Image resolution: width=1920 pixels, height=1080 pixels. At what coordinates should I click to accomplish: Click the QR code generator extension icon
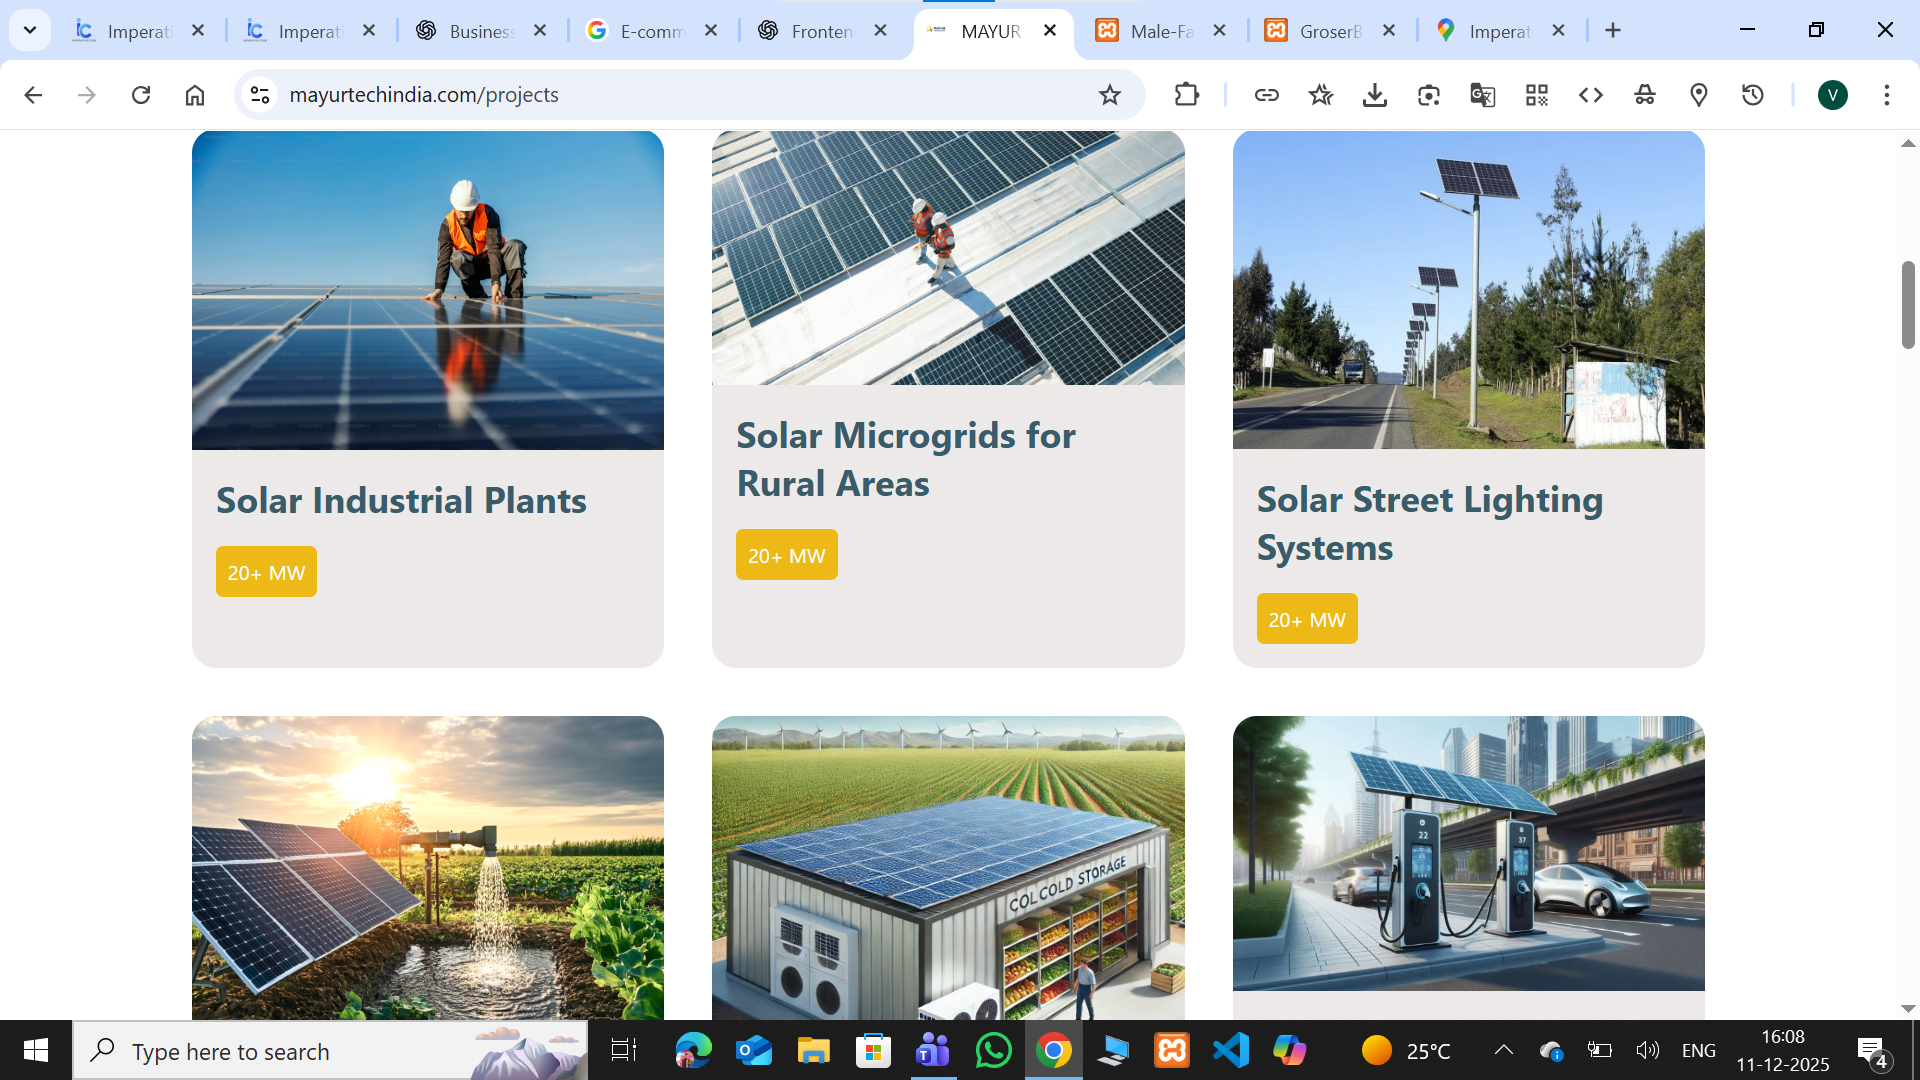click(1536, 95)
